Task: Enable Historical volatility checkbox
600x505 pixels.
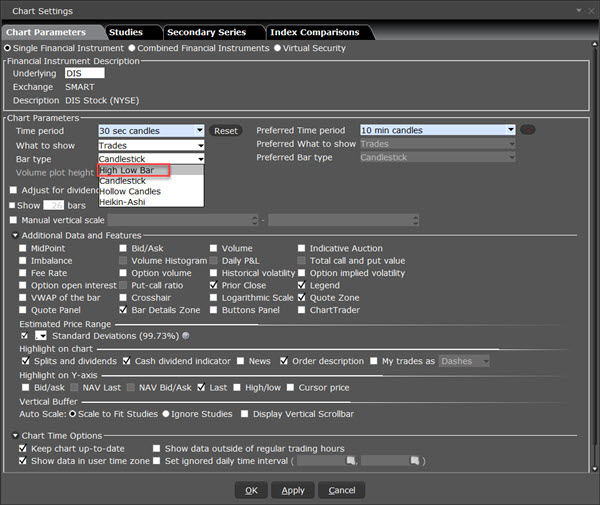Action: [x=214, y=273]
